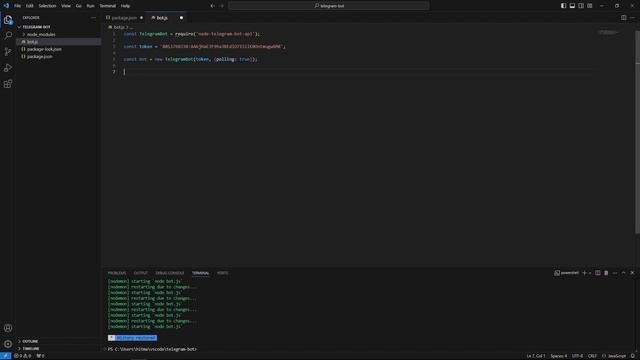640x360 pixels.
Task: Click the VS Code logo icon
Action: tap(6, 6)
